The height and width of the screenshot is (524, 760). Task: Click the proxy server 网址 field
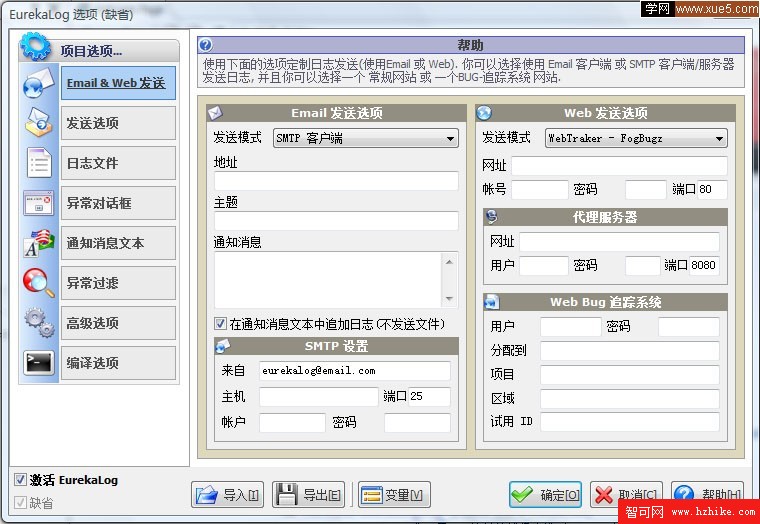coord(619,241)
